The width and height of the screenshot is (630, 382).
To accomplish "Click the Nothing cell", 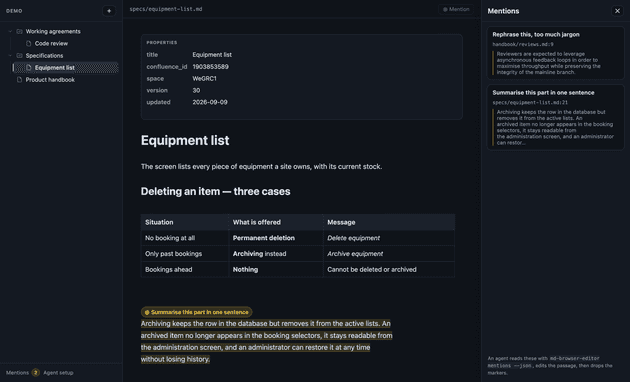I will tap(276, 270).
